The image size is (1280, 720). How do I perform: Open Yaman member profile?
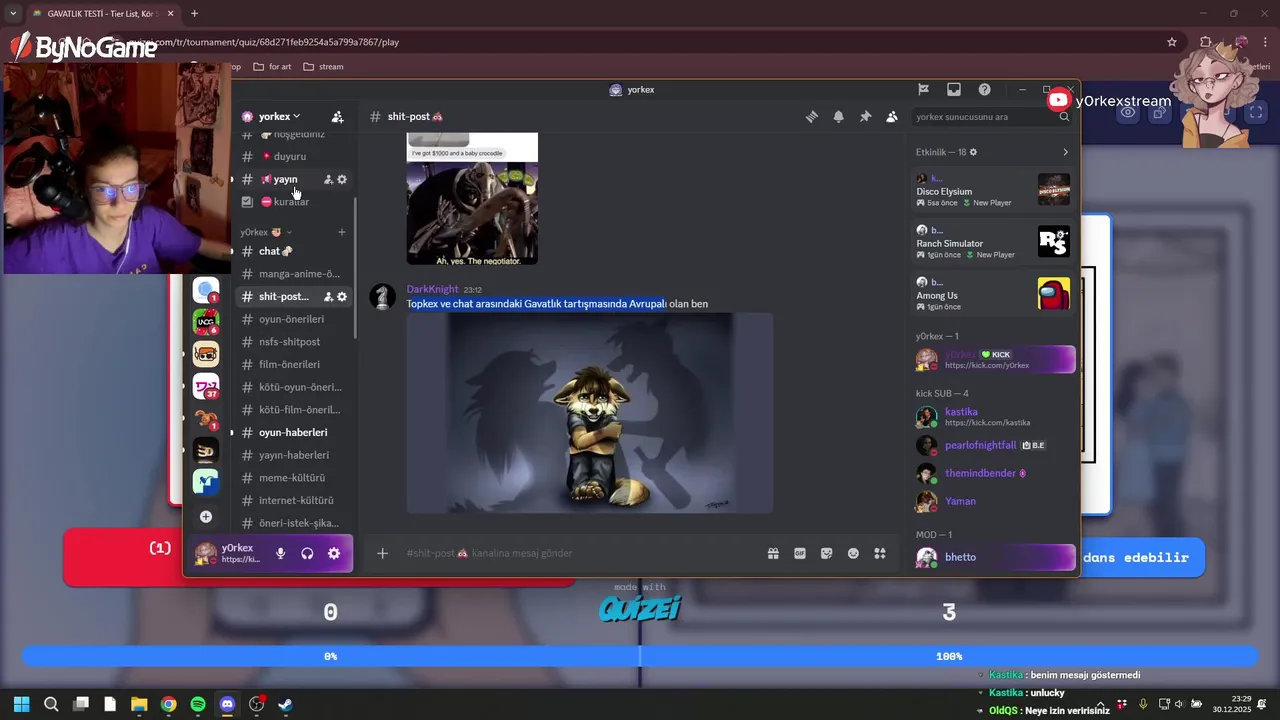pyautogui.click(x=995, y=501)
